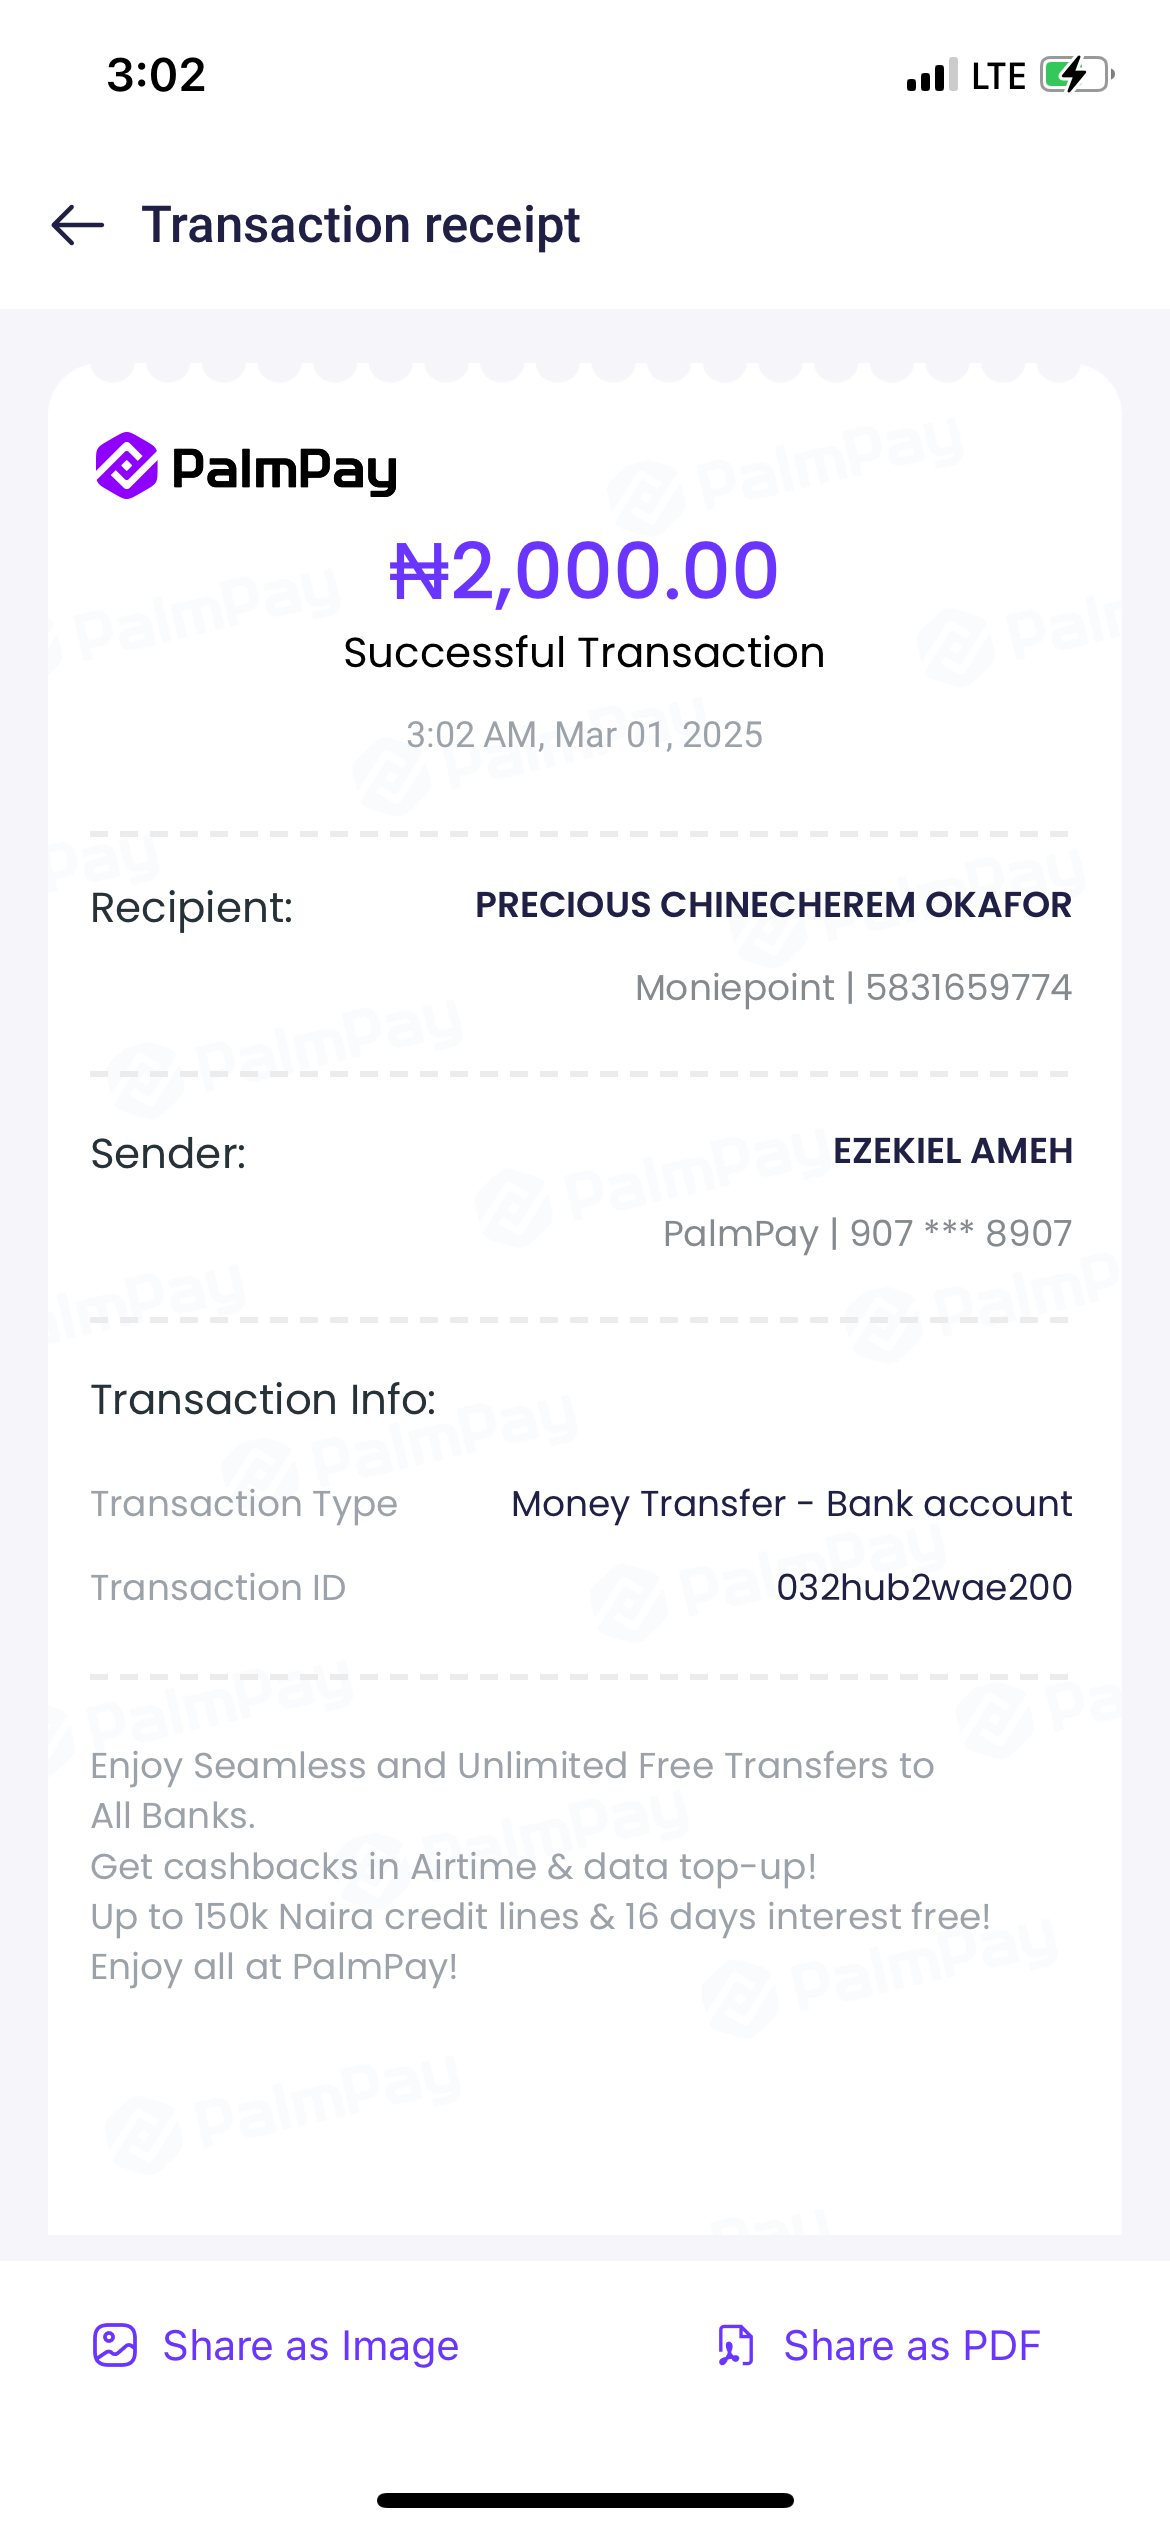
Task: Tap the battery charging status icon
Action: [x=1077, y=75]
